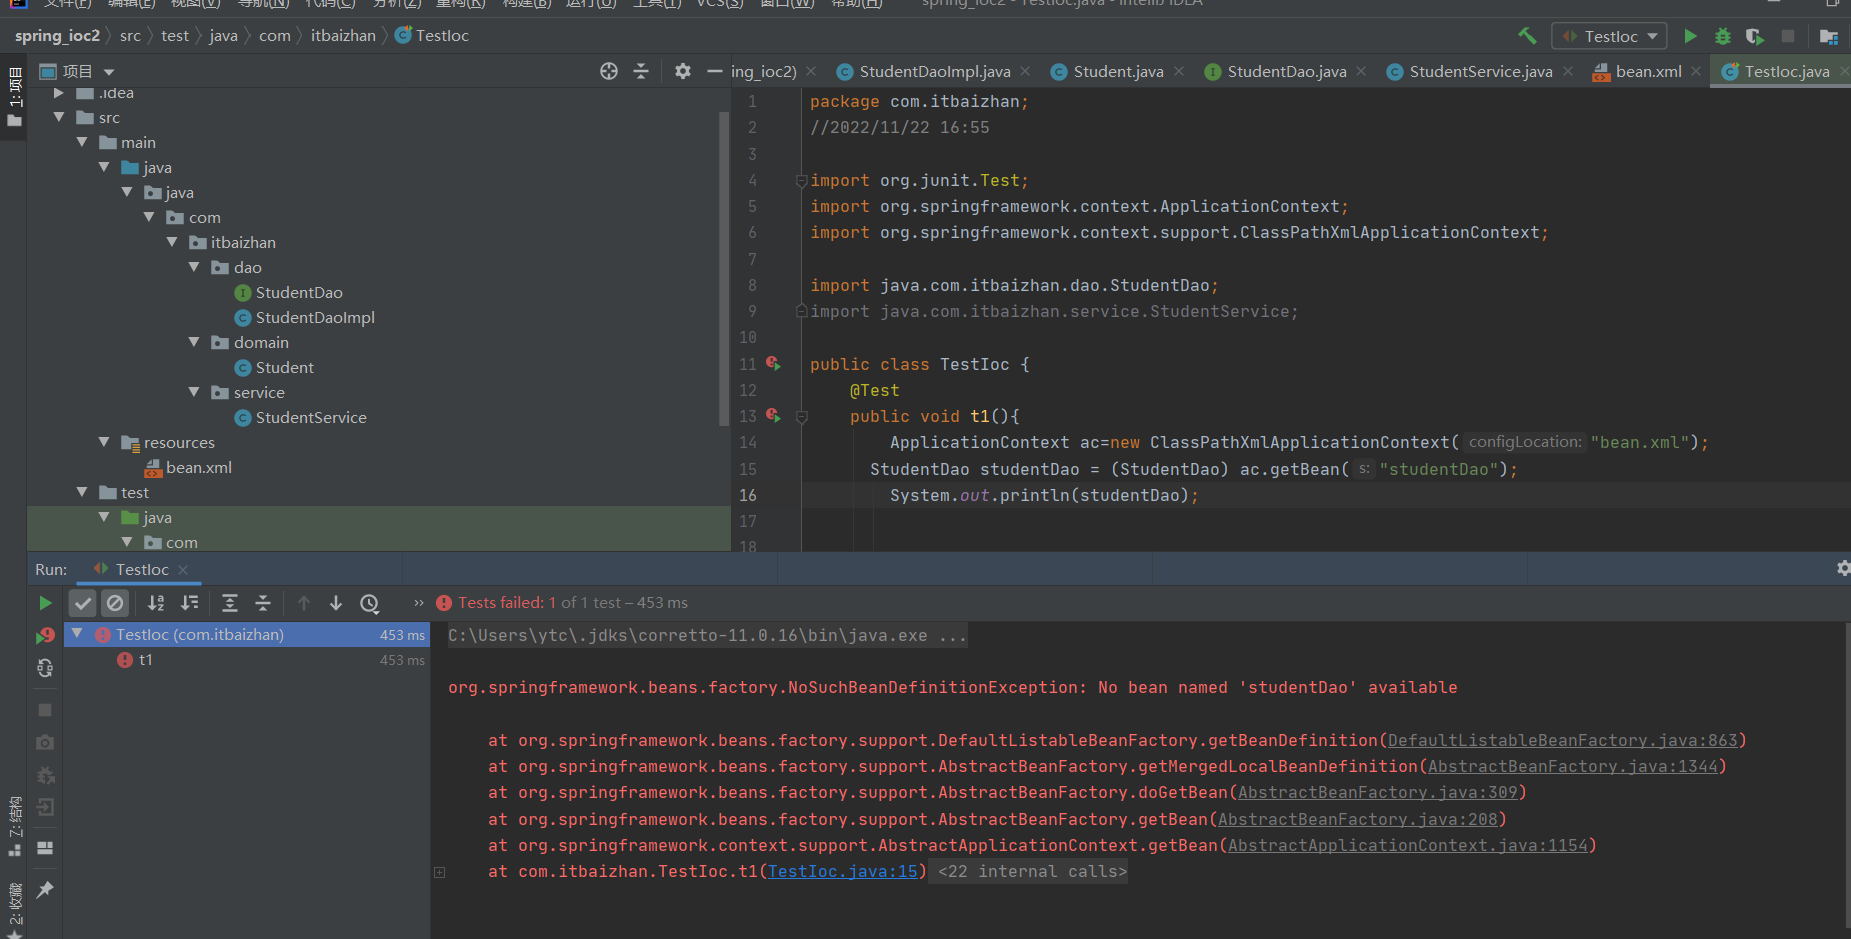Viewport: 1851px width, 939px height.
Task: Toggle show passed tests checkmark
Action: click(x=83, y=603)
